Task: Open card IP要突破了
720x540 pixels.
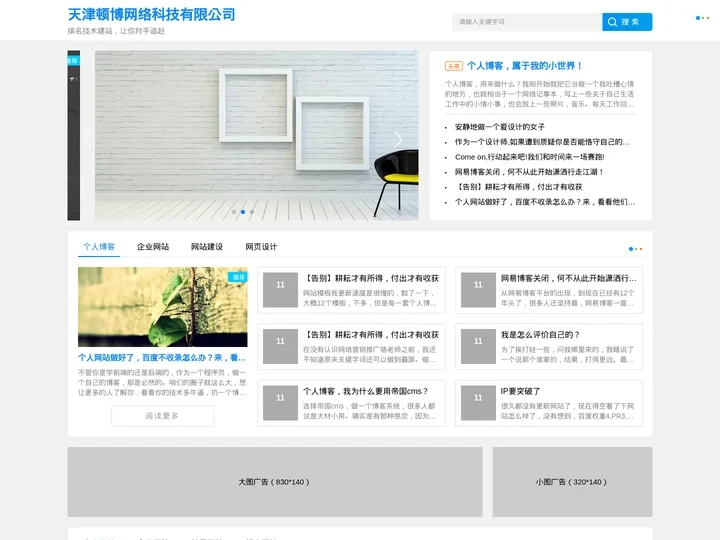Action: [549, 403]
